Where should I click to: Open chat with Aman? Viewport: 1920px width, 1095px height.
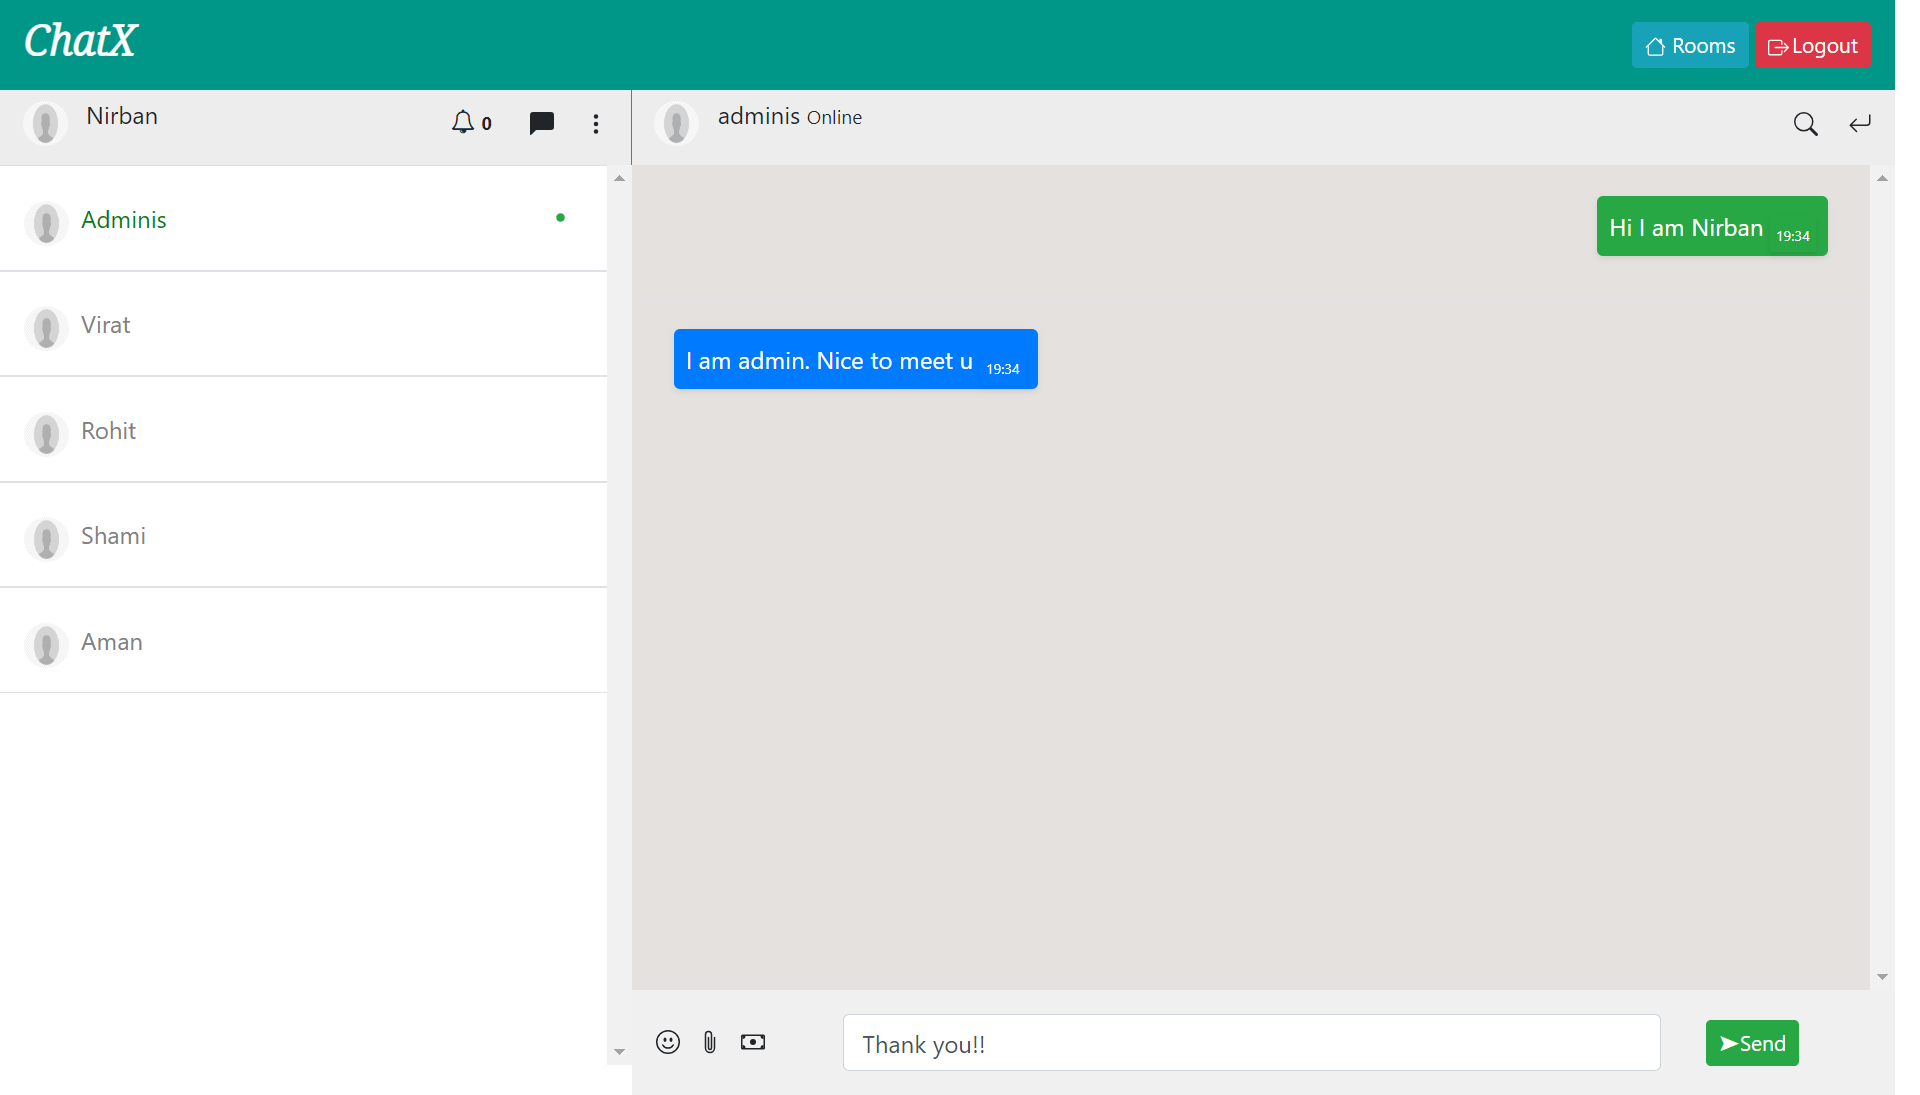click(x=303, y=641)
